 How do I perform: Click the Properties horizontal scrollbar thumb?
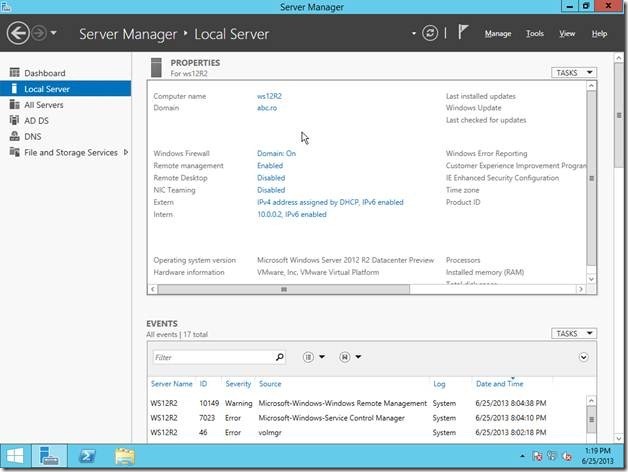click(x=284, y=289)
